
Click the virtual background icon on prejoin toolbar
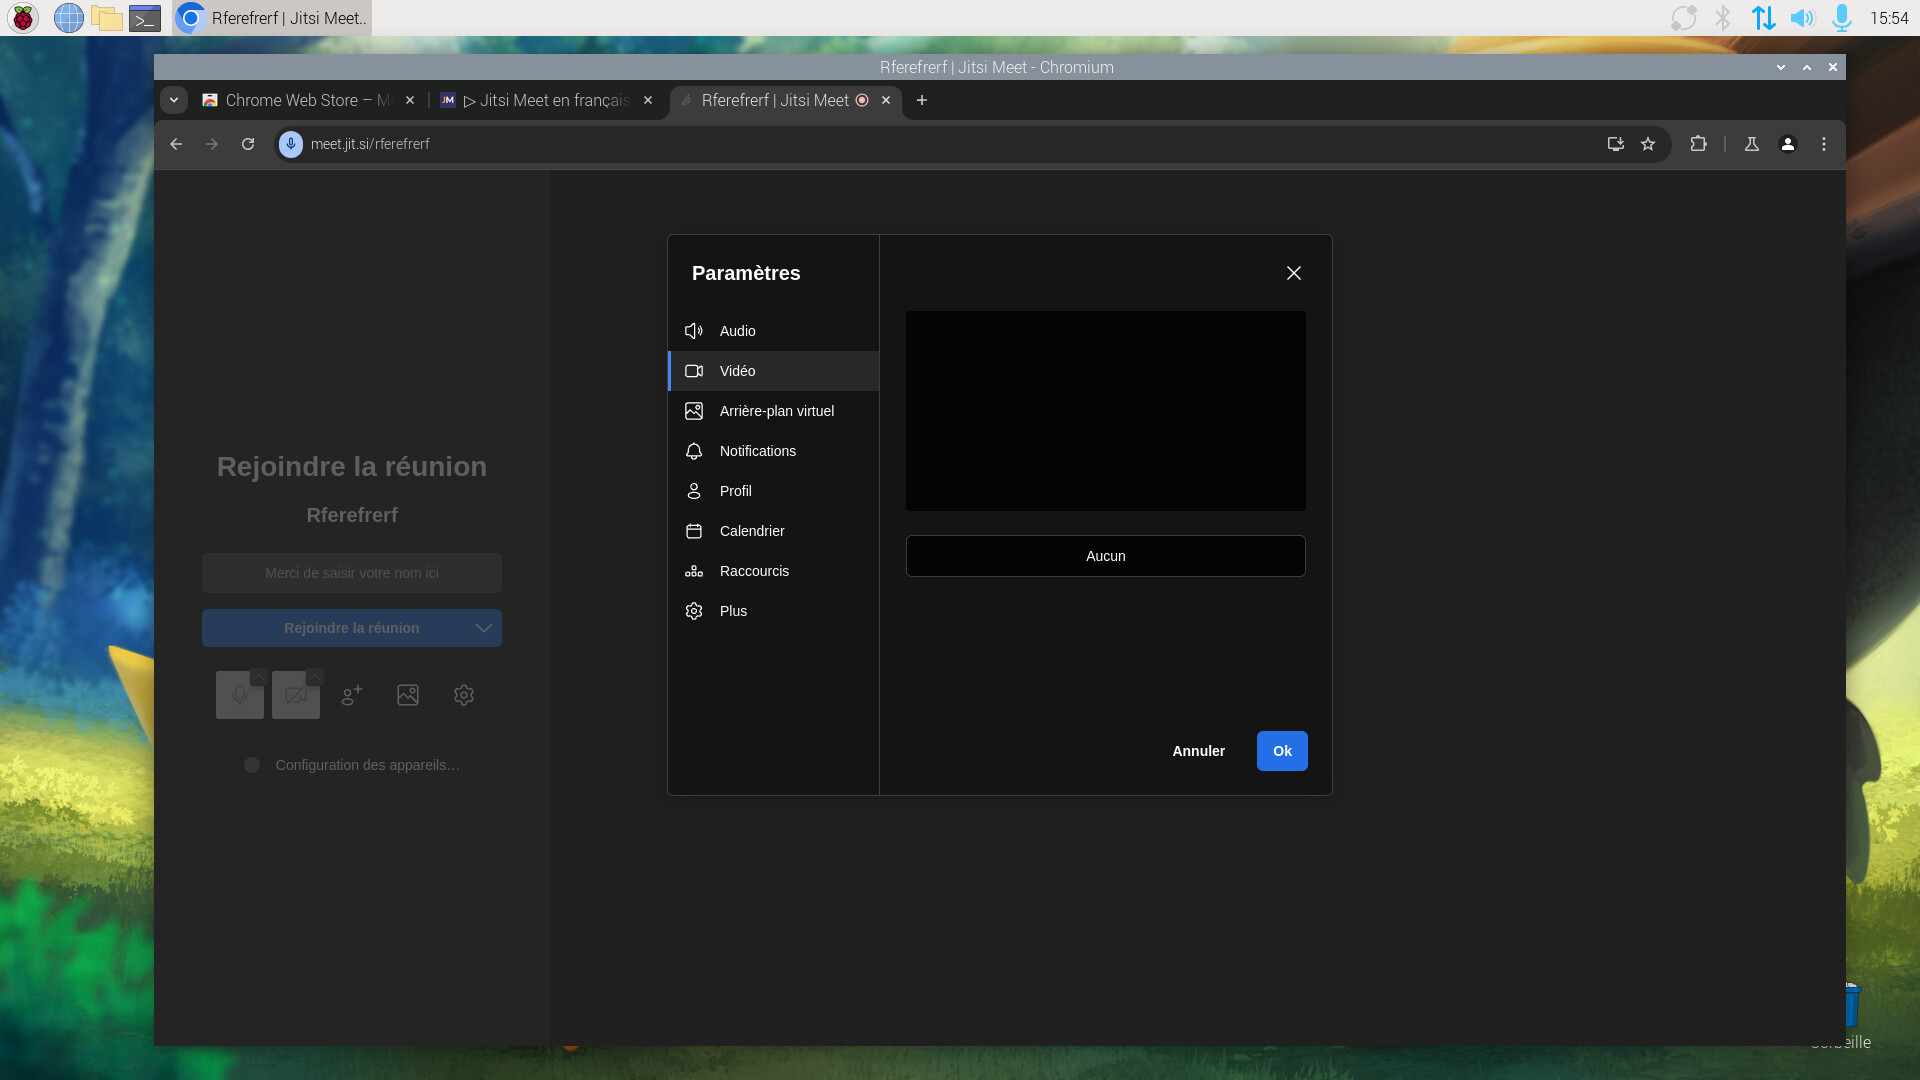[408, 695]
